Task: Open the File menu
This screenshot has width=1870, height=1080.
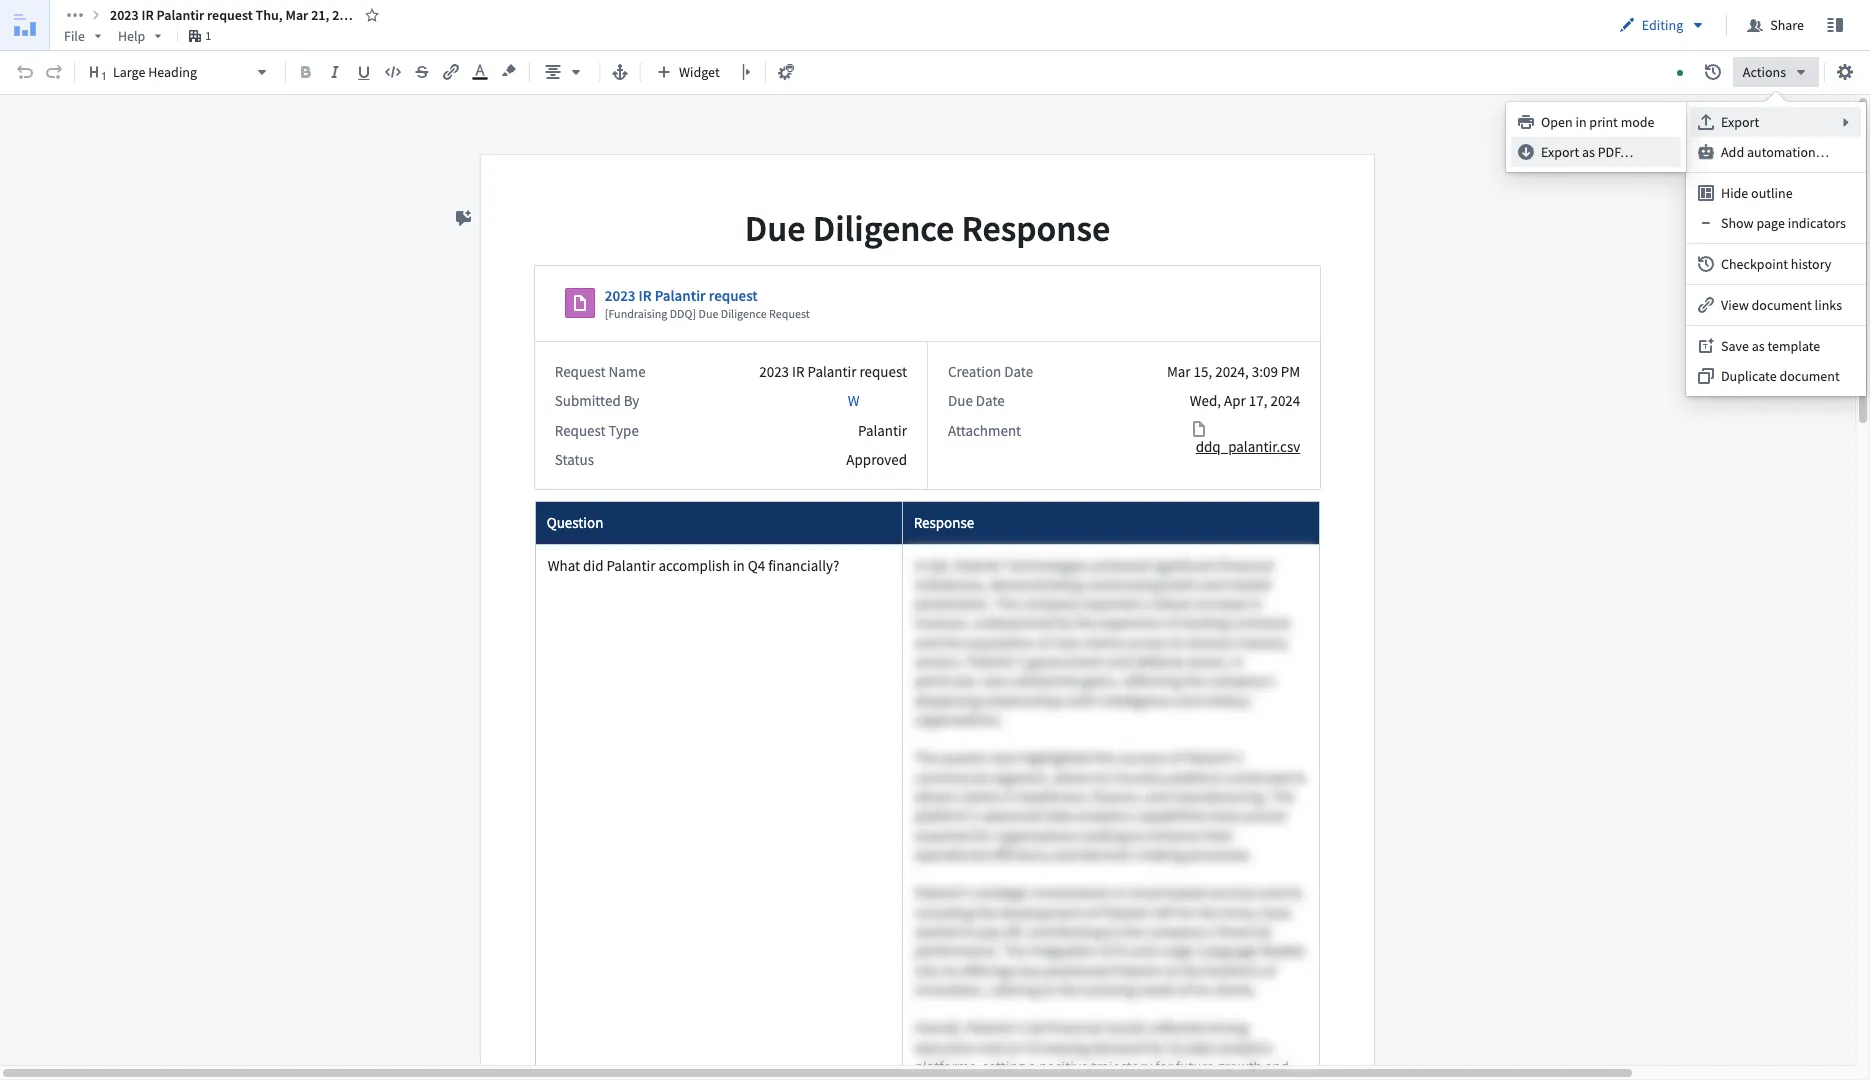Action: point(83,36)
